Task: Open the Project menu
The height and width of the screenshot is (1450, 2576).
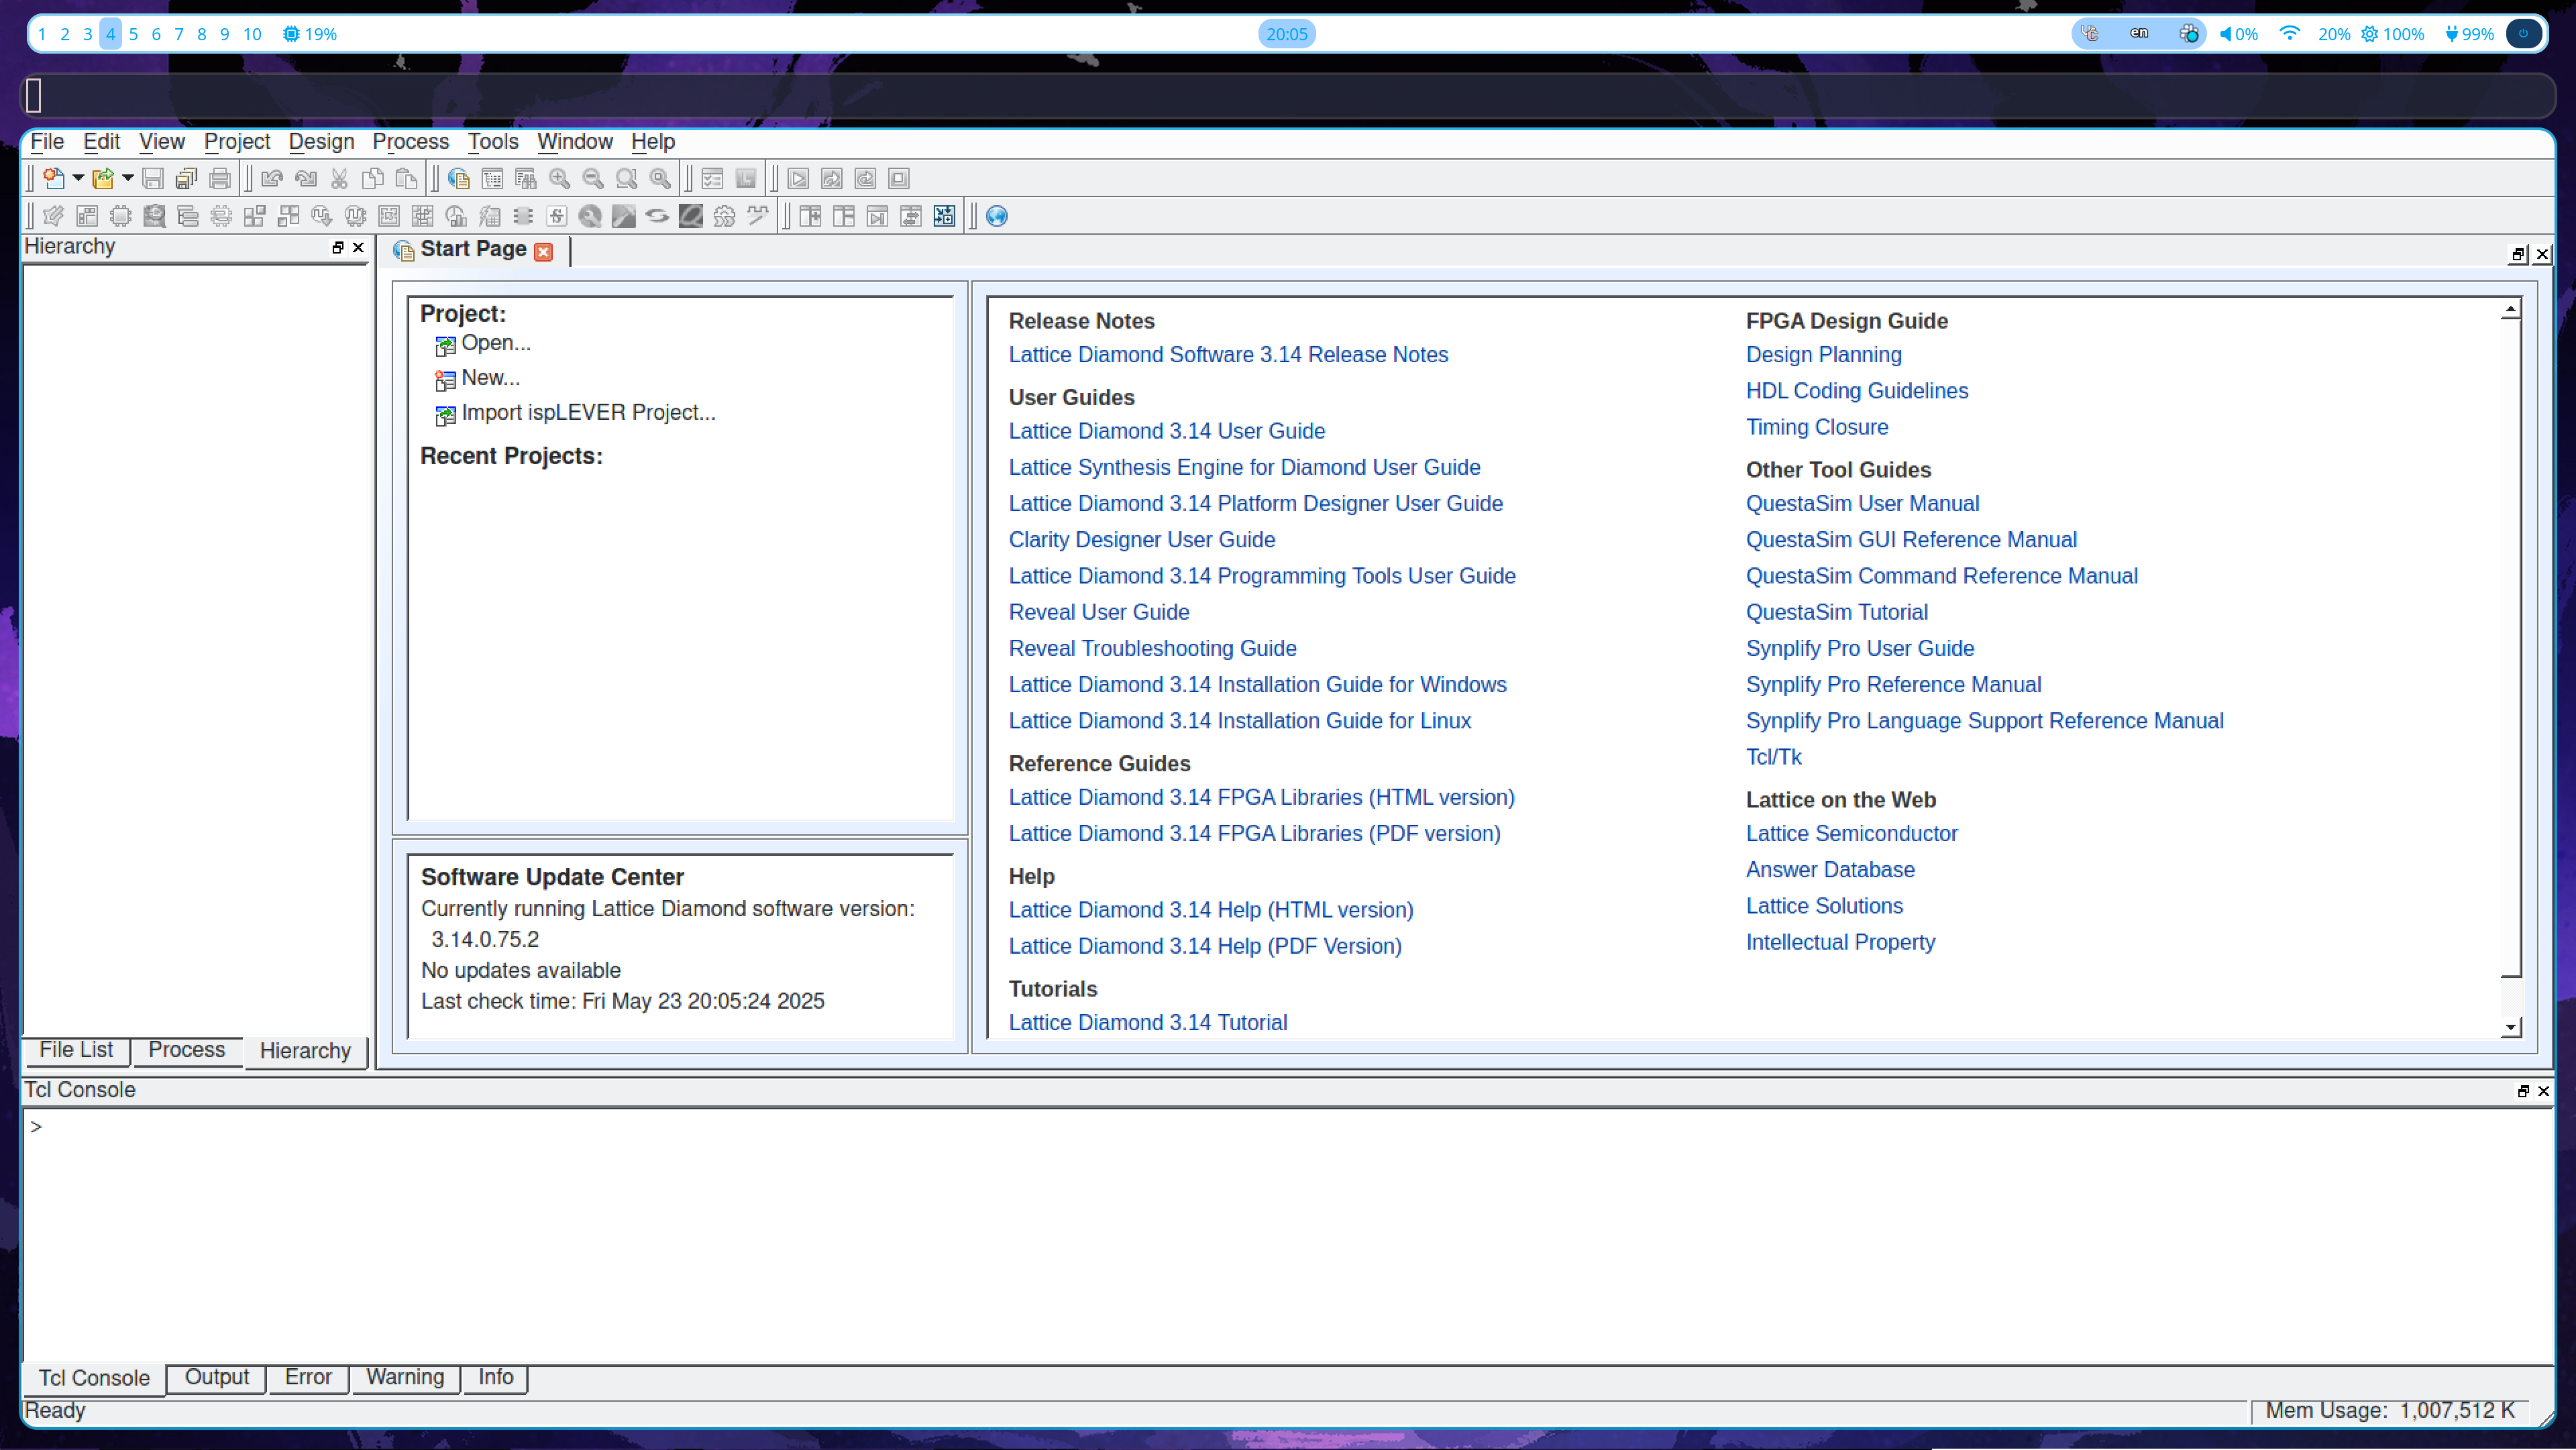Action: [x=237, y=142]
